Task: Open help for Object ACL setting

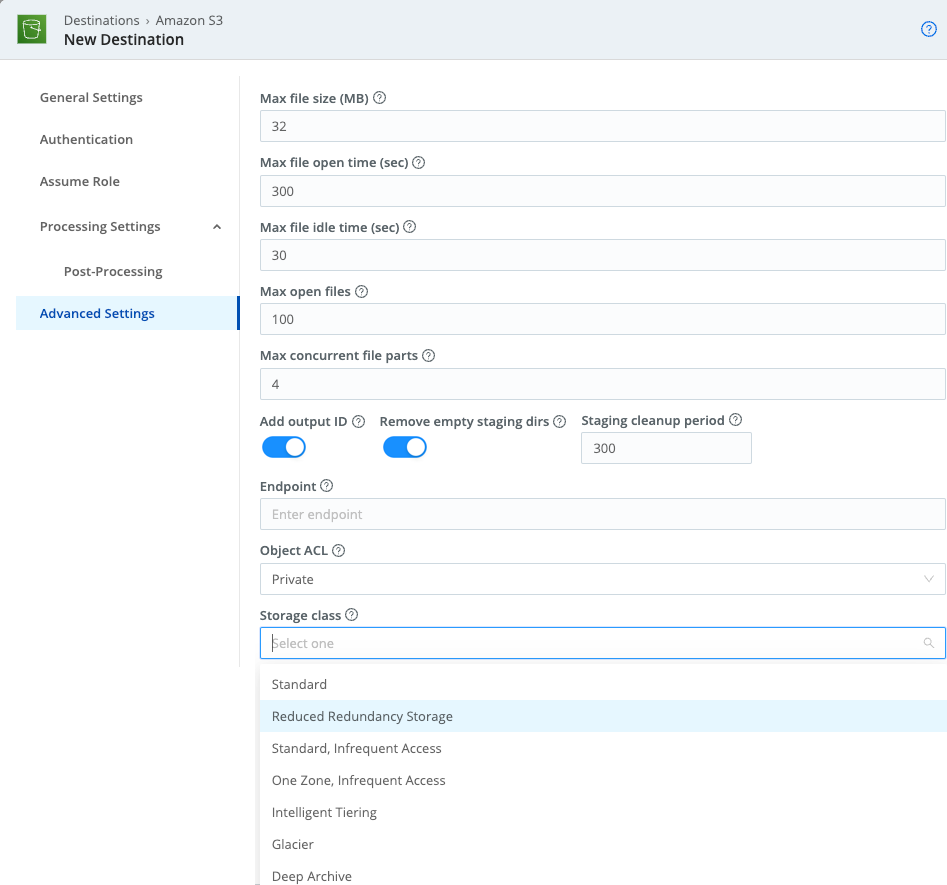Action: tap(338, 549)
